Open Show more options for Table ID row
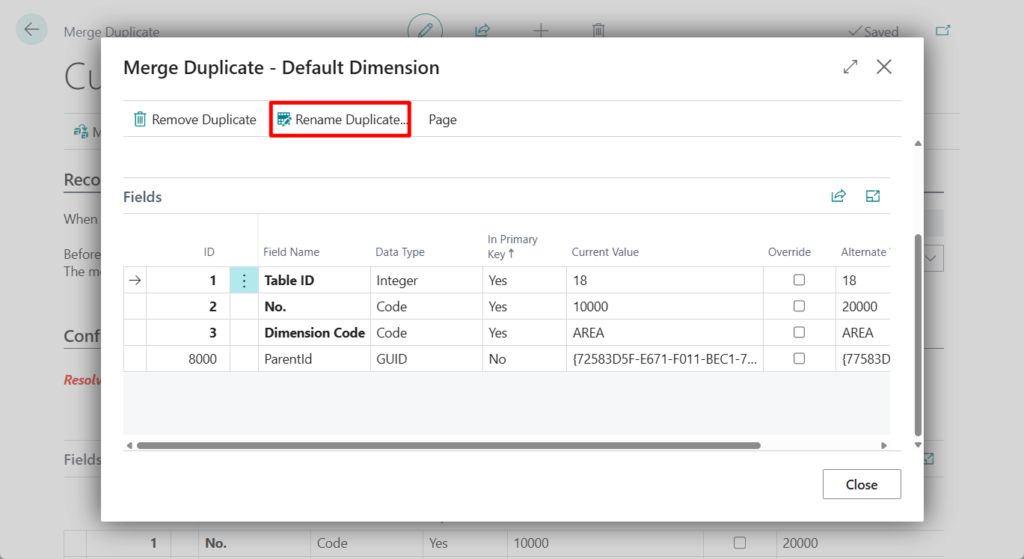The width and height of the screenshot is (1024, 559). [x=244, y=281]
